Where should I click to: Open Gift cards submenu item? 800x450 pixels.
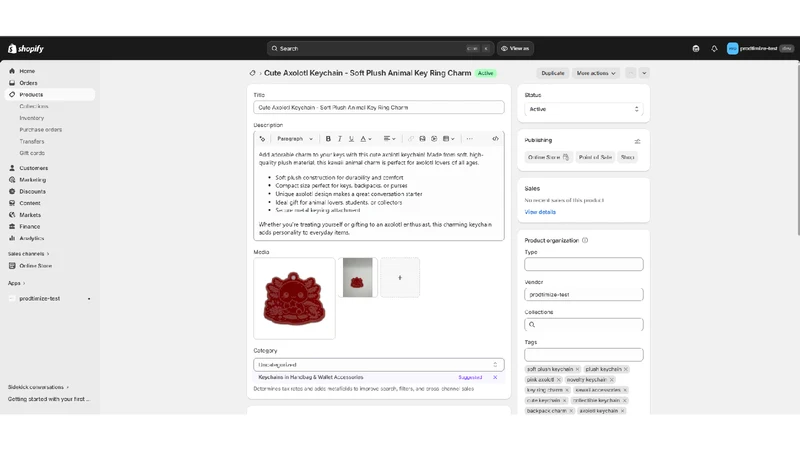pos(32,153)
